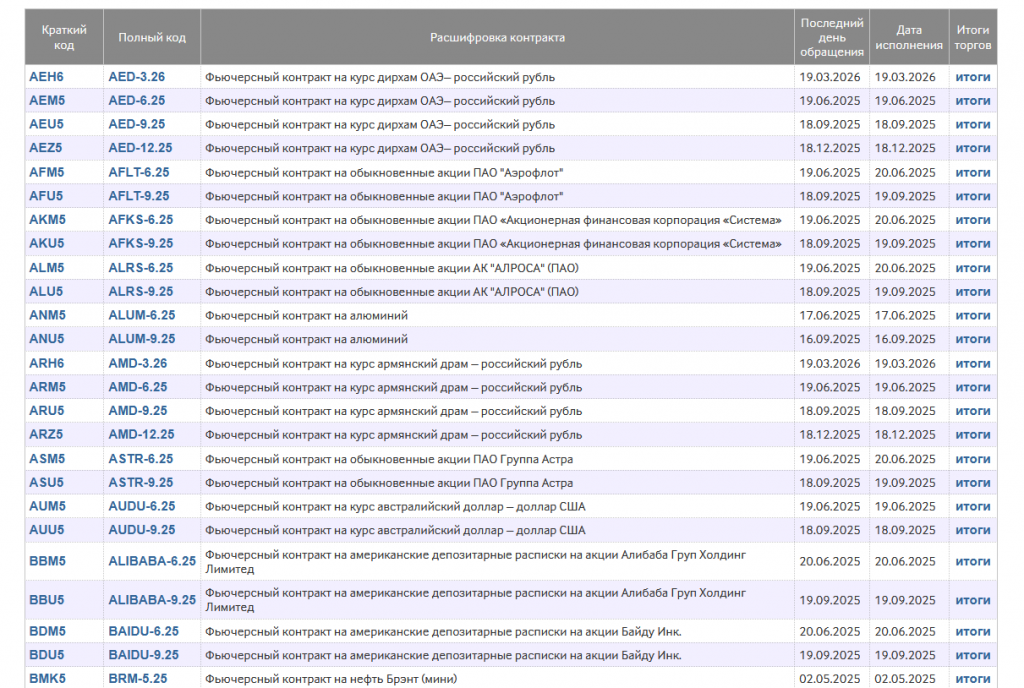
Task: Open the AFLT-9.25 contract link
Action: pyautogui.click(x=139, y=196)
